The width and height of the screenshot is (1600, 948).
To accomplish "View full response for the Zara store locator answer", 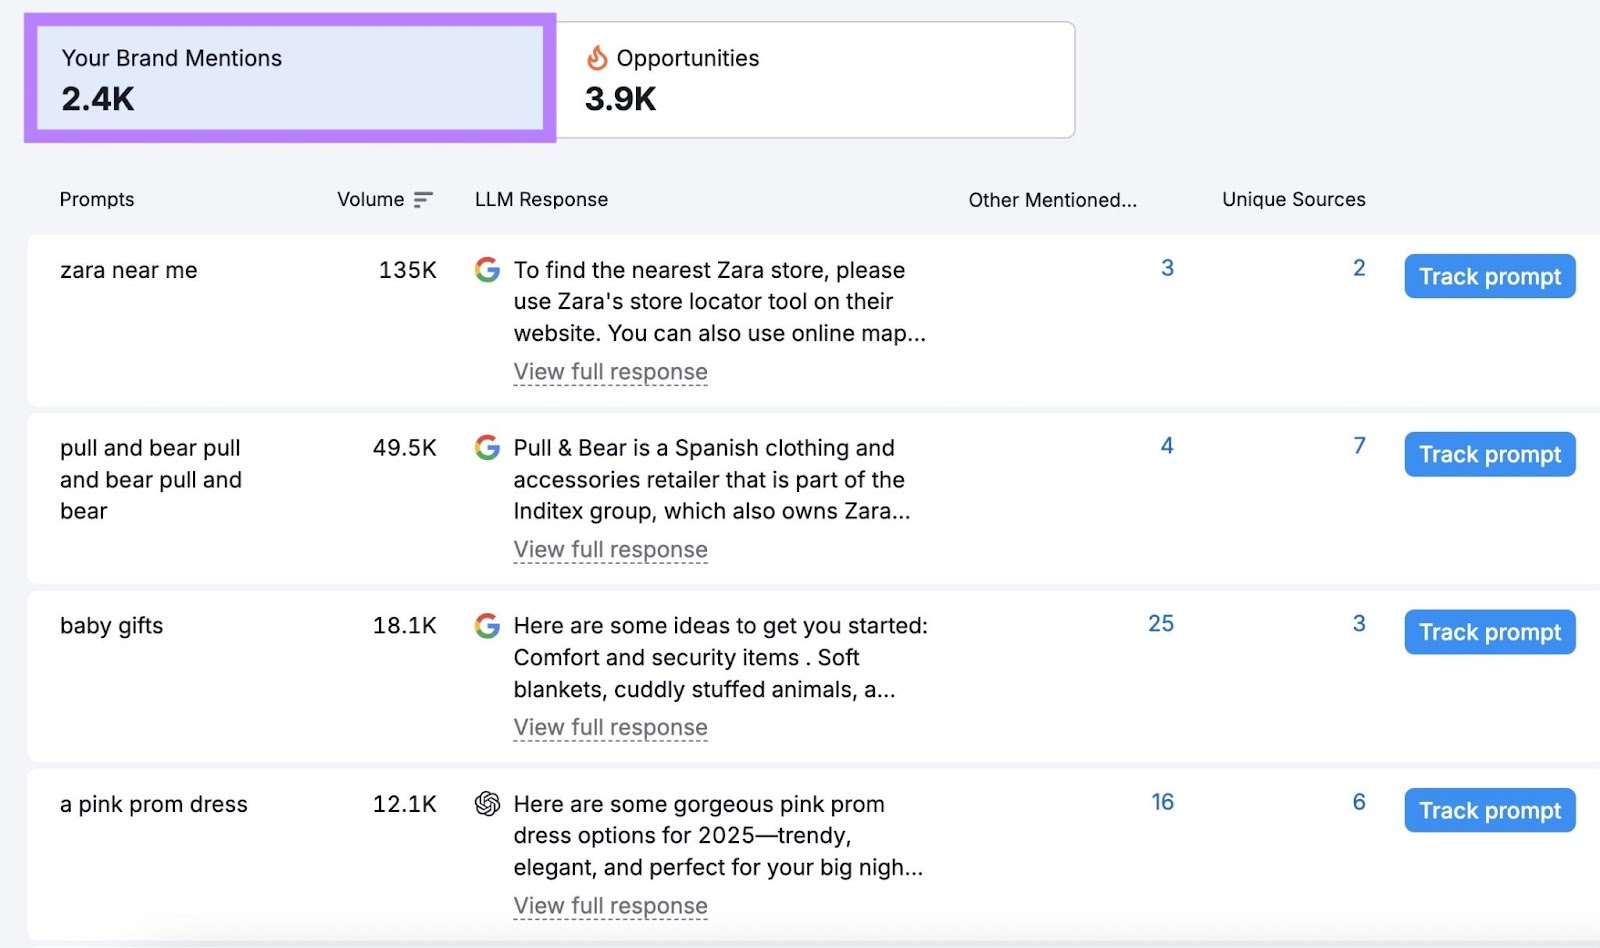I will 610,371.
